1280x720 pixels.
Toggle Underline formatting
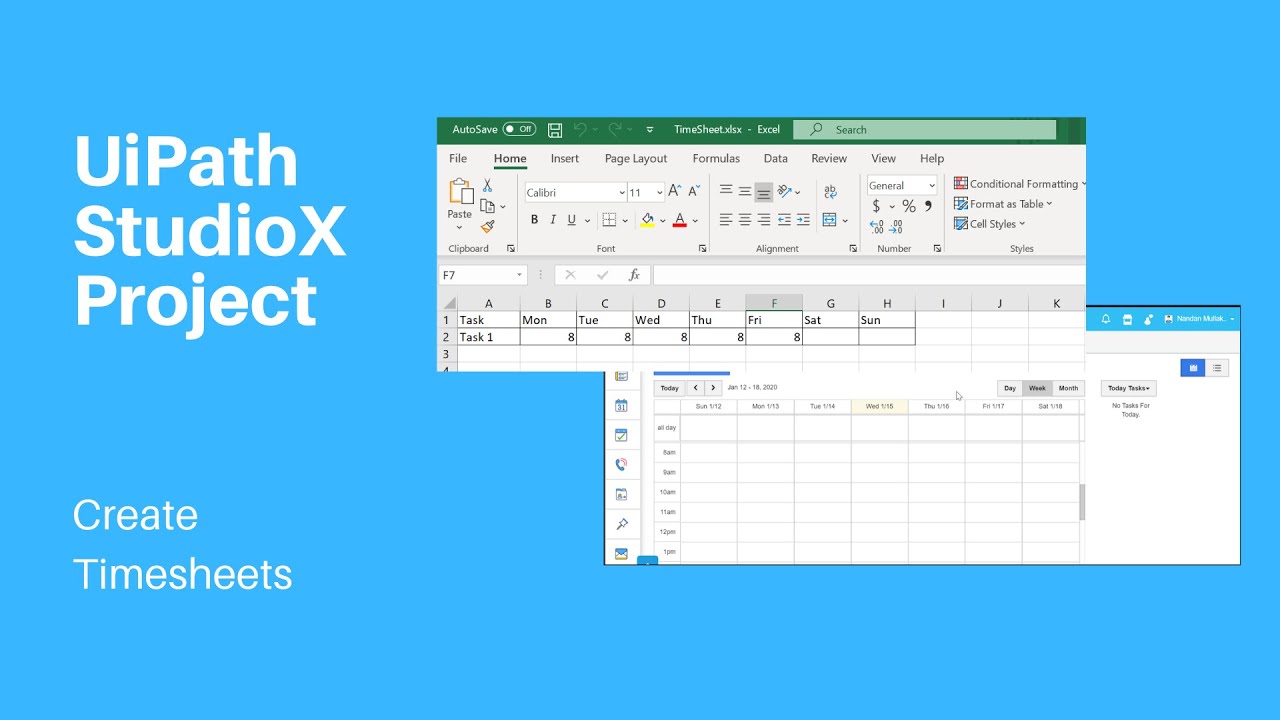pos(572,220)
